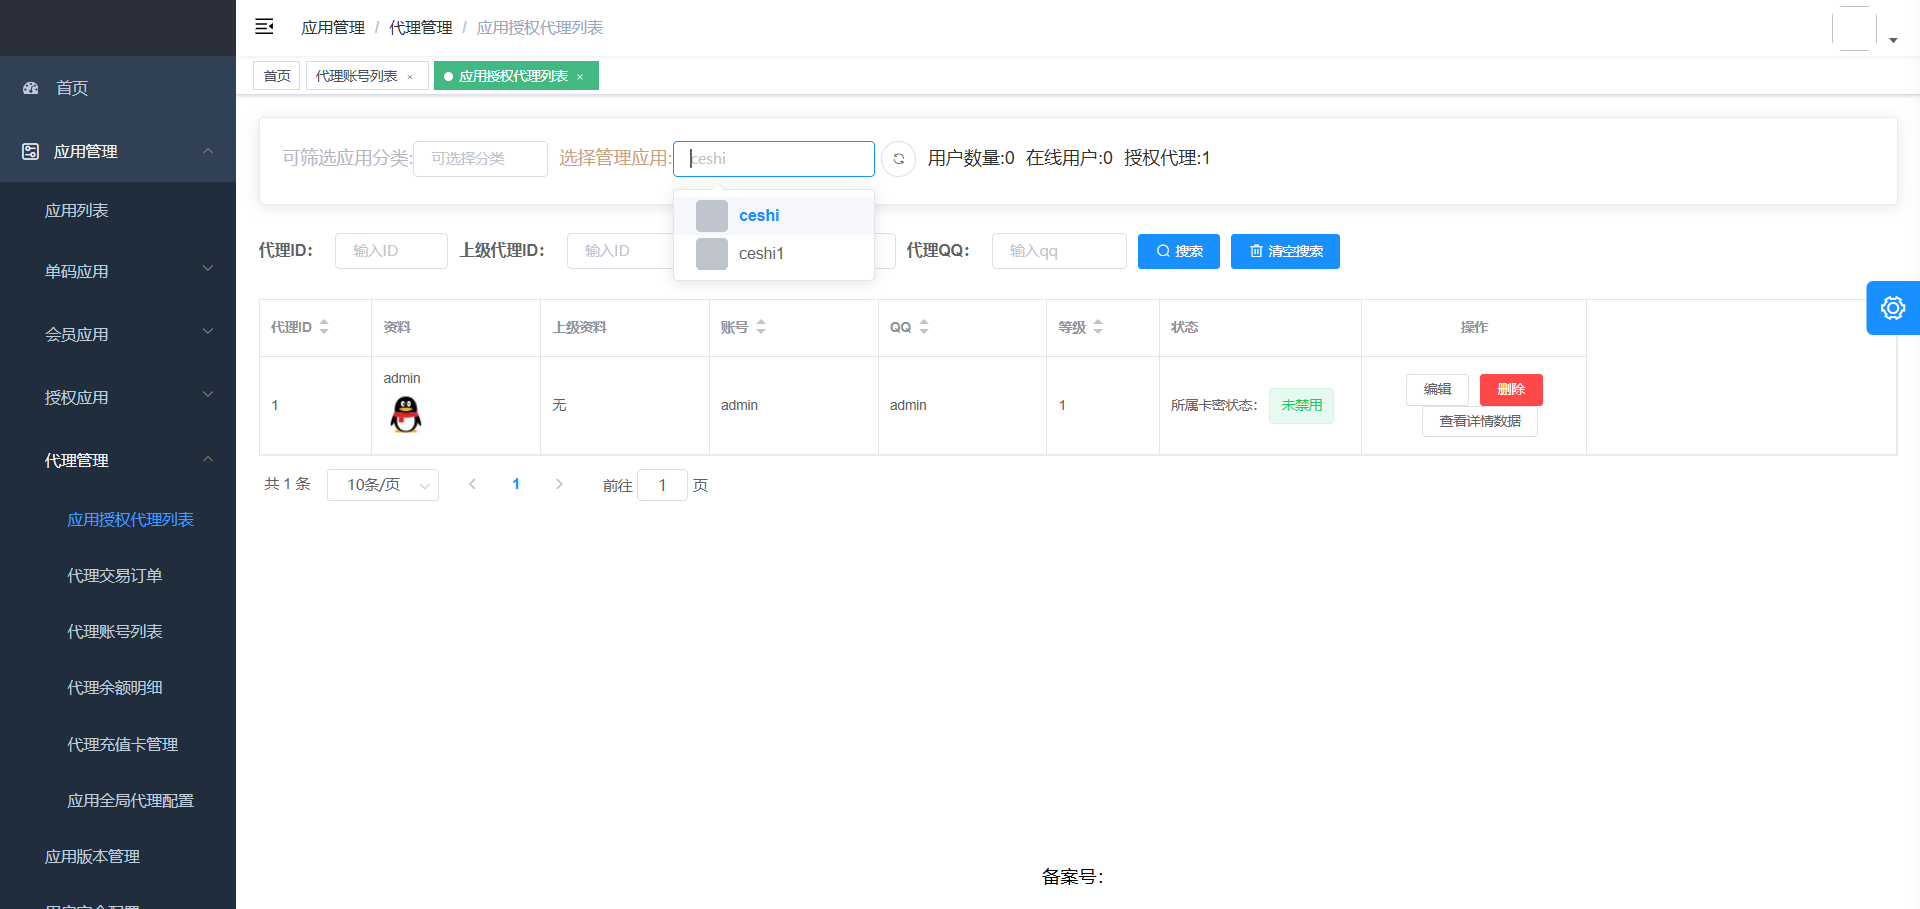1920x909 pixels.
Task: Switch to the 首页 tab
Action: (277, 76)
